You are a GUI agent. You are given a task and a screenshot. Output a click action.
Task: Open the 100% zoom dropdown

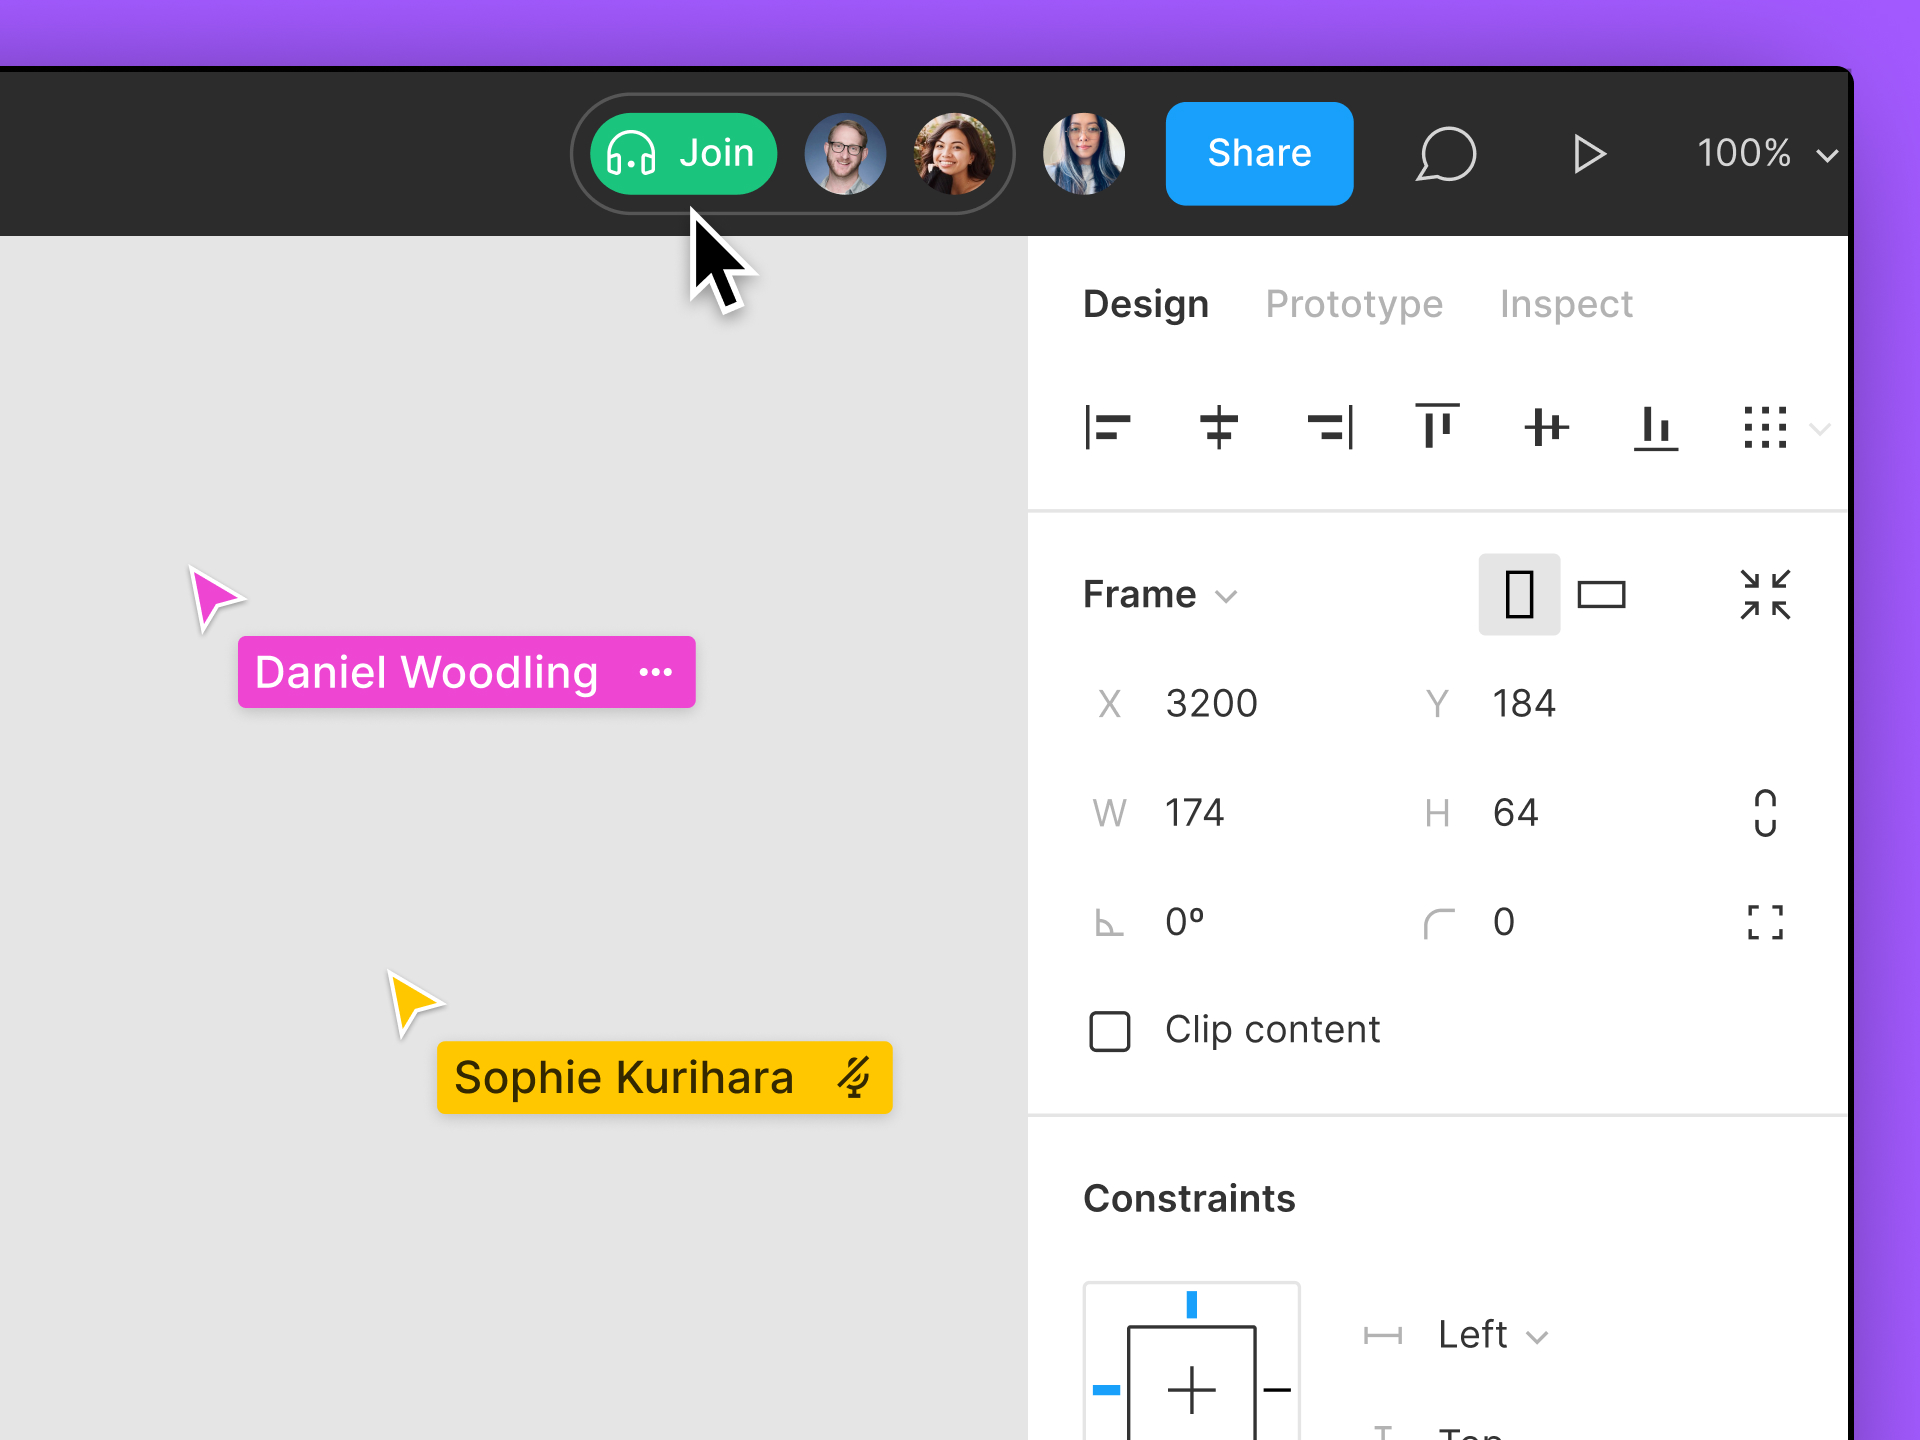[x=1766, y=153]
